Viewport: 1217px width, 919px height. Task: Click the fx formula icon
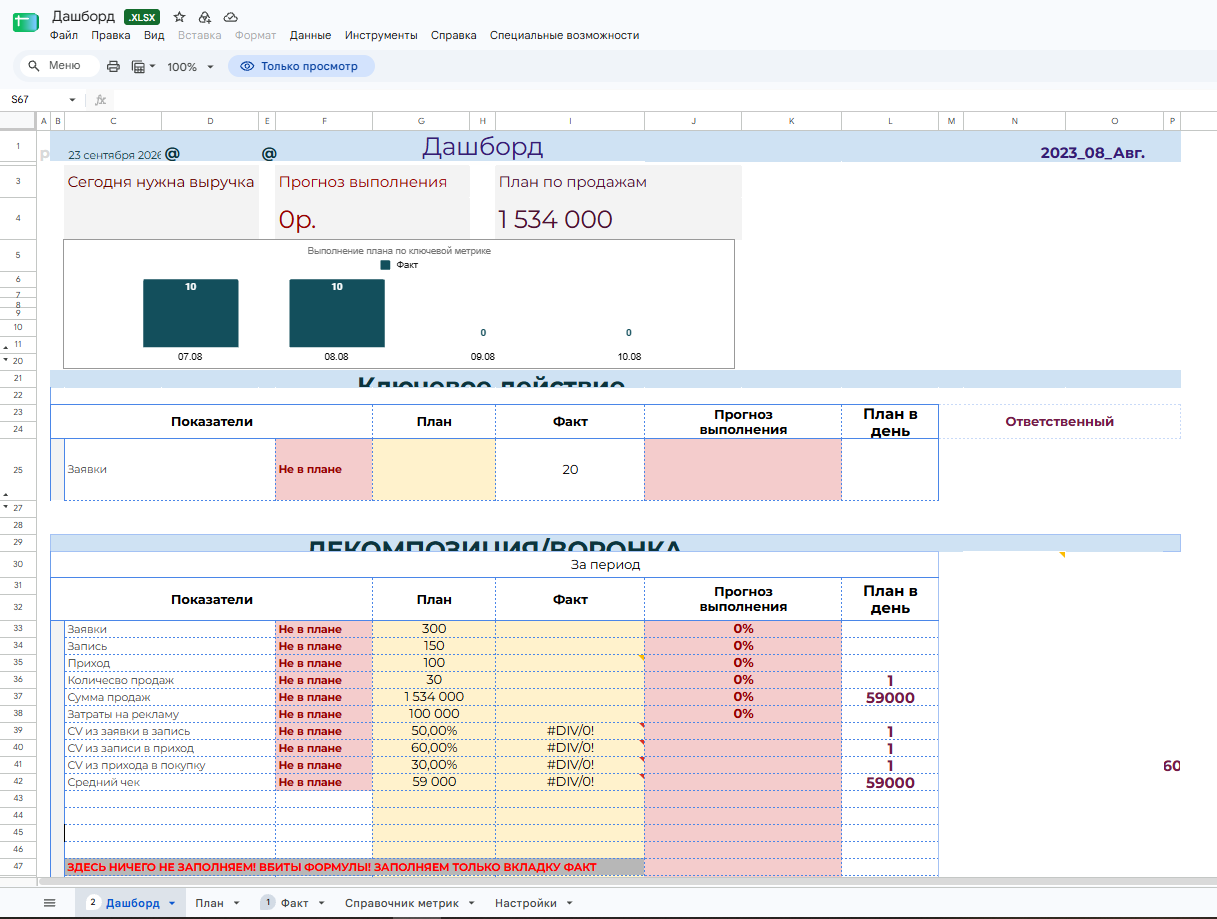click(100, 100)
